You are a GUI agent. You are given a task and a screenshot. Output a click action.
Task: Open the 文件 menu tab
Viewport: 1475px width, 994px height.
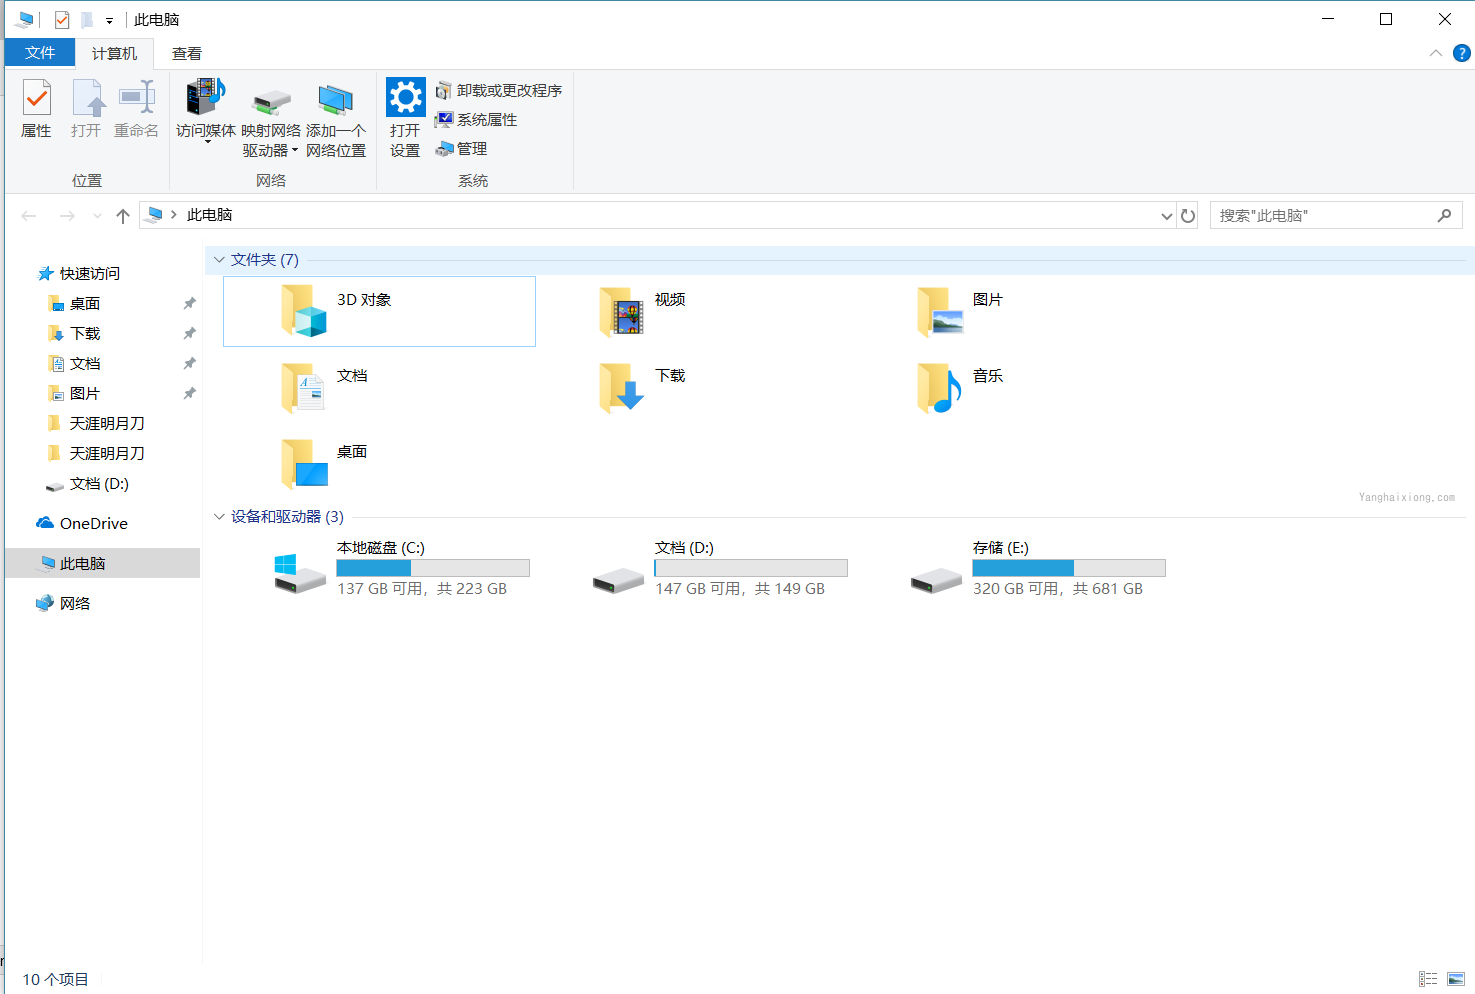pos(40,53)
